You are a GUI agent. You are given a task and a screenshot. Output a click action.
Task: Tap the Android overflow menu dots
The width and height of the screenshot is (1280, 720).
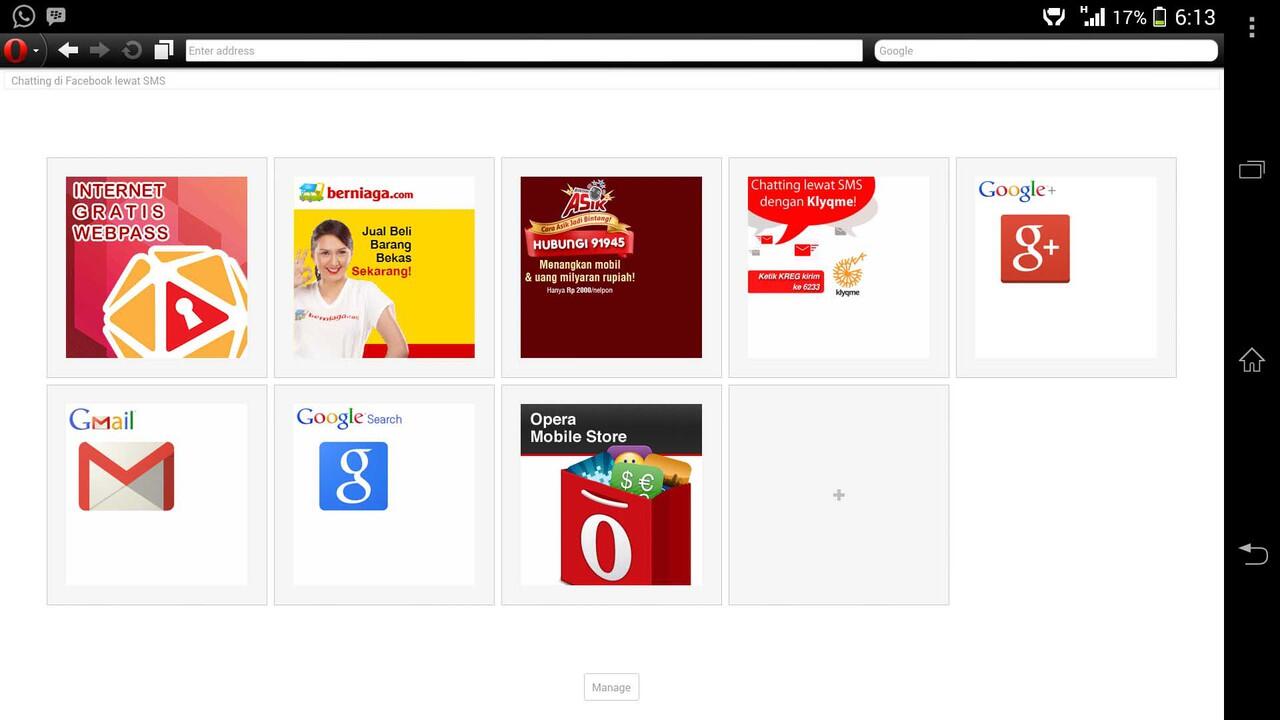click(x=1252, y=26)
